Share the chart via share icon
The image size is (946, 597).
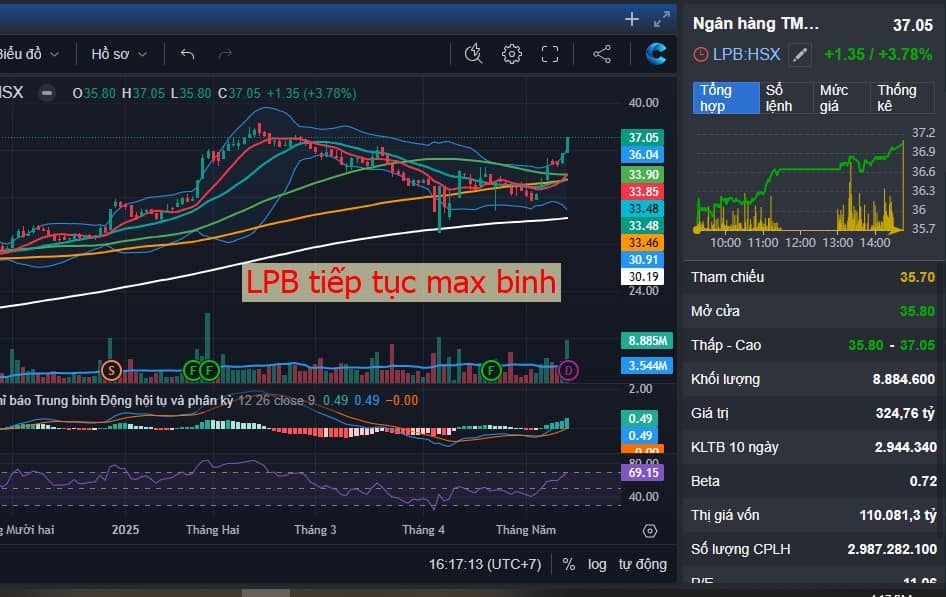[602, 54]
